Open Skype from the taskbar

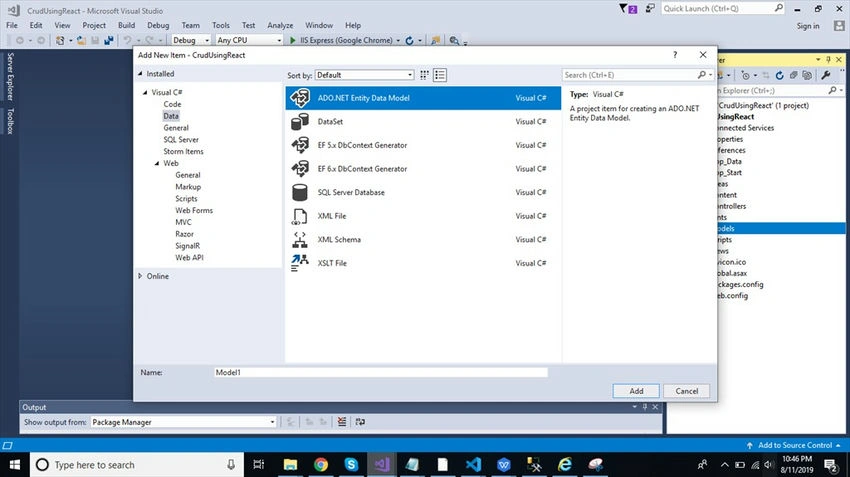(x=351, y=465)
